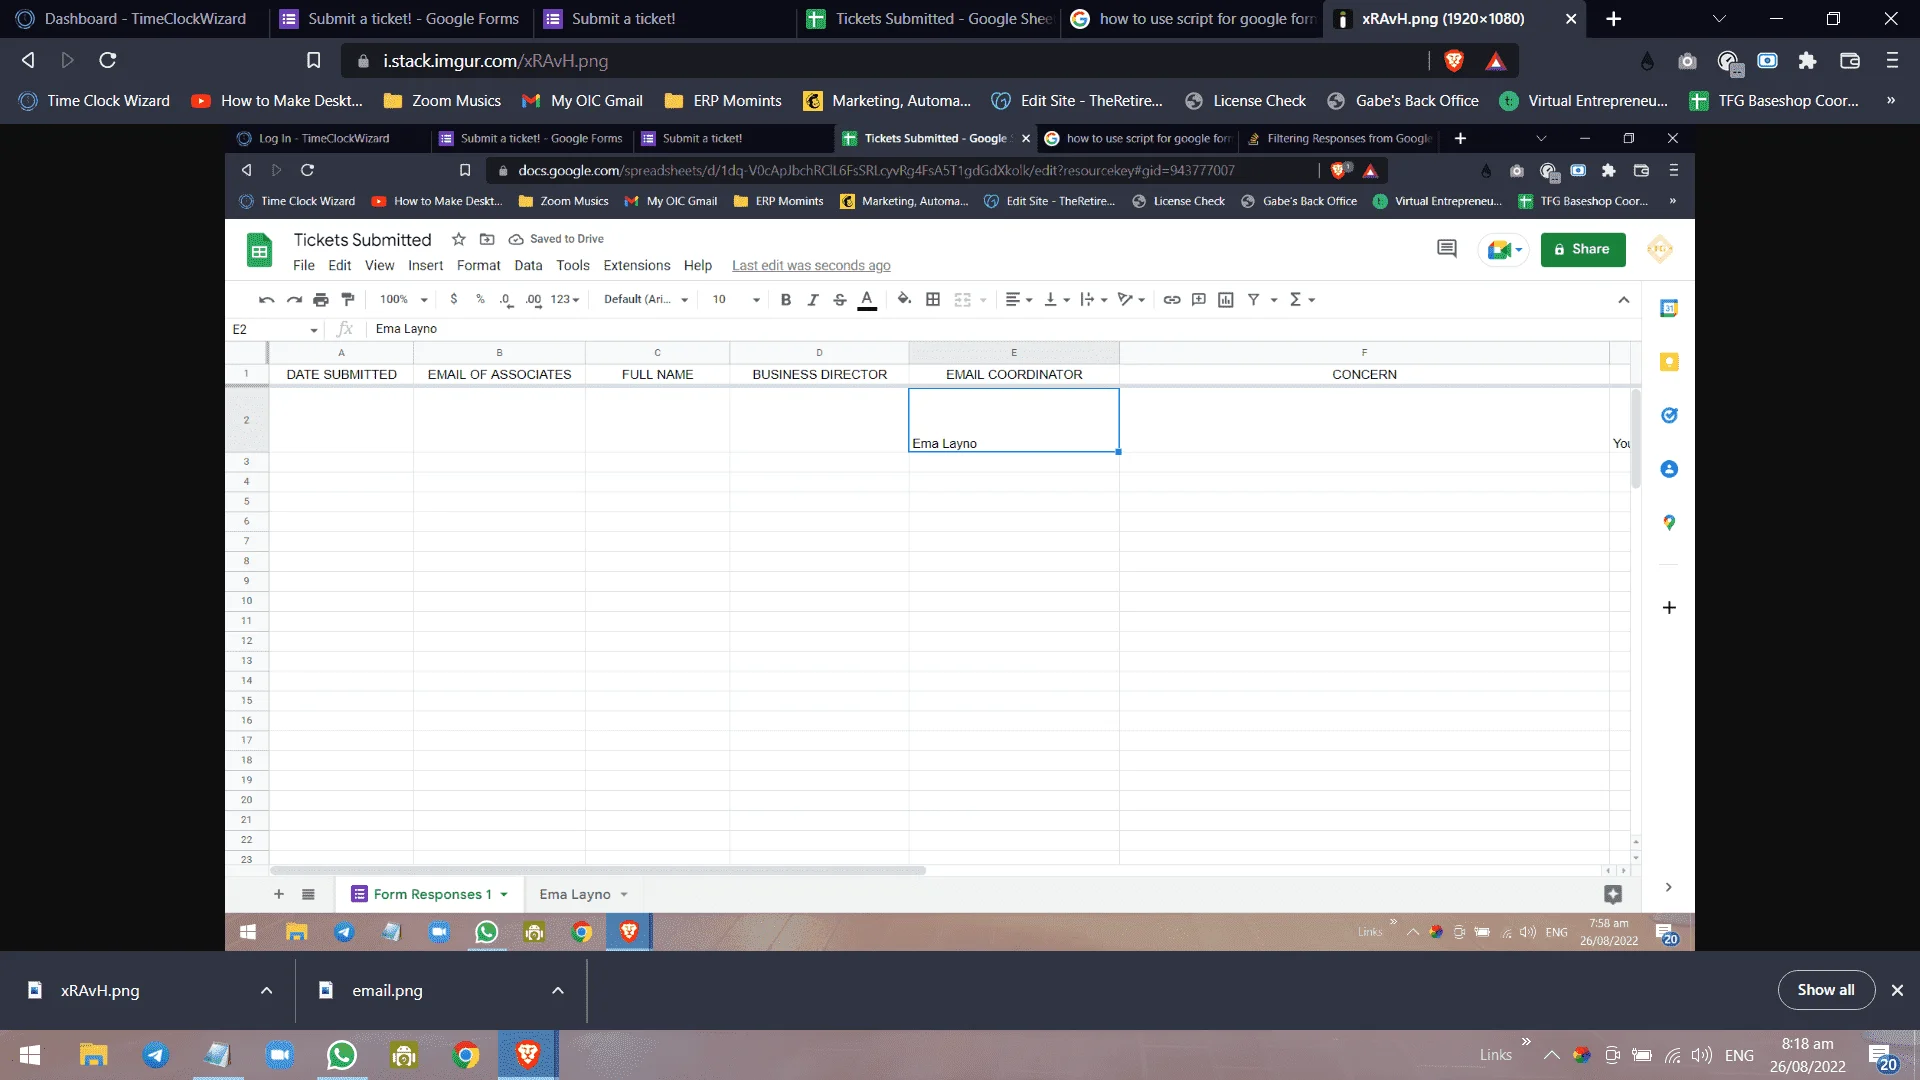The width and height of the screenshot is (1920, 1080).
Task: Click Undo in the pictured Sheets toolbar
Action: [266, 300]
